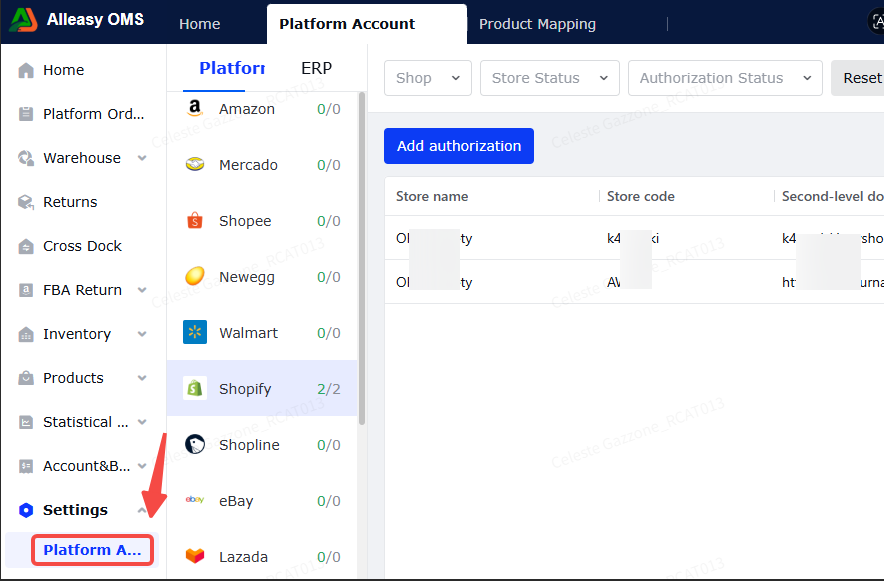
Task: Click the Settings hexagon icon
Action: point(26,510)
